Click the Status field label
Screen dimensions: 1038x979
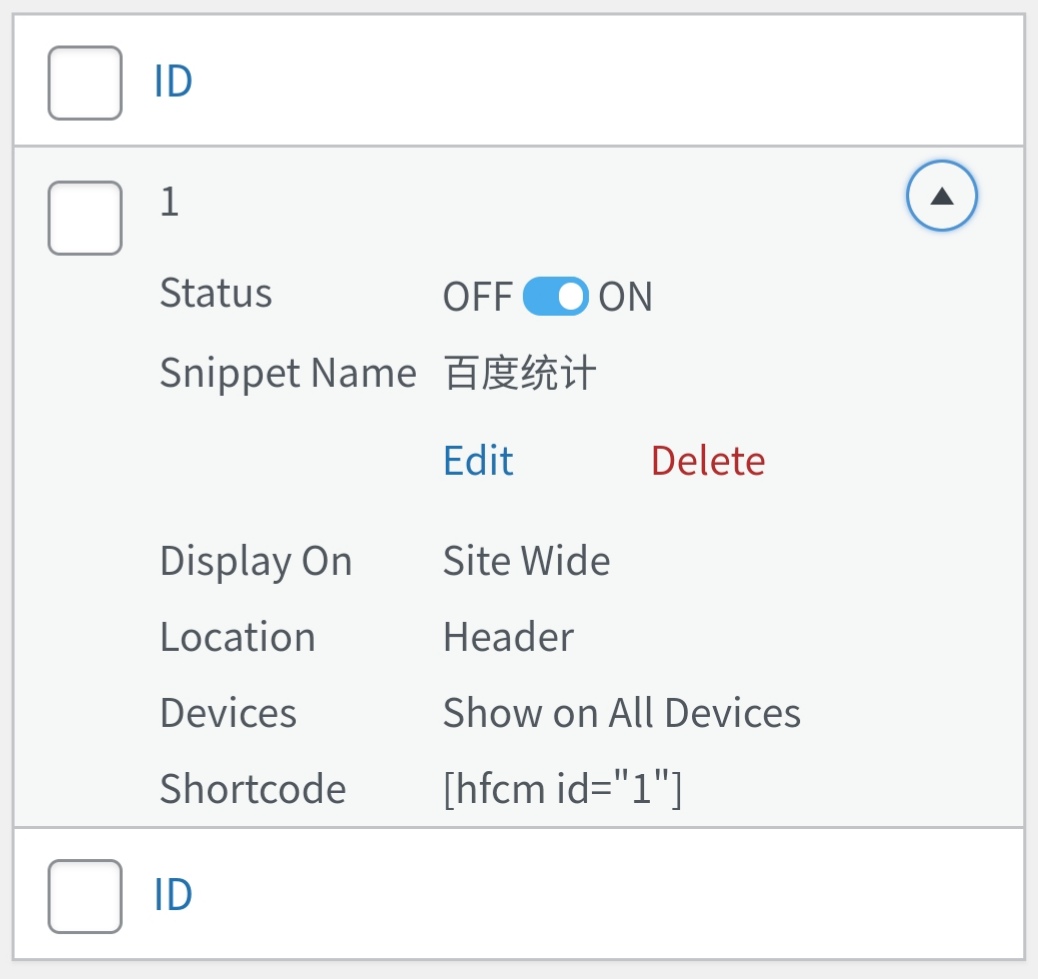[x=216, y=293]
